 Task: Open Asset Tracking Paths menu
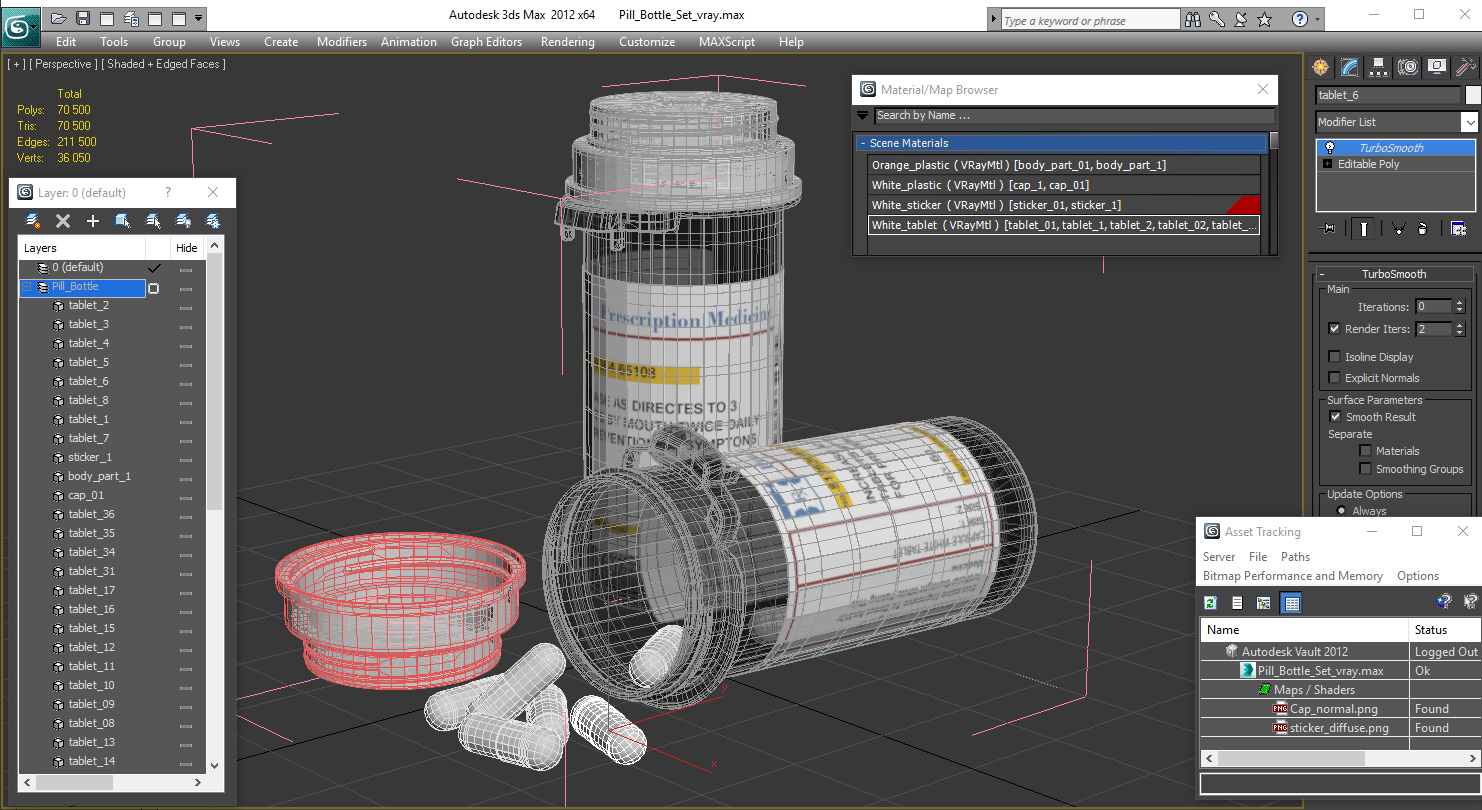point(1295,557)
